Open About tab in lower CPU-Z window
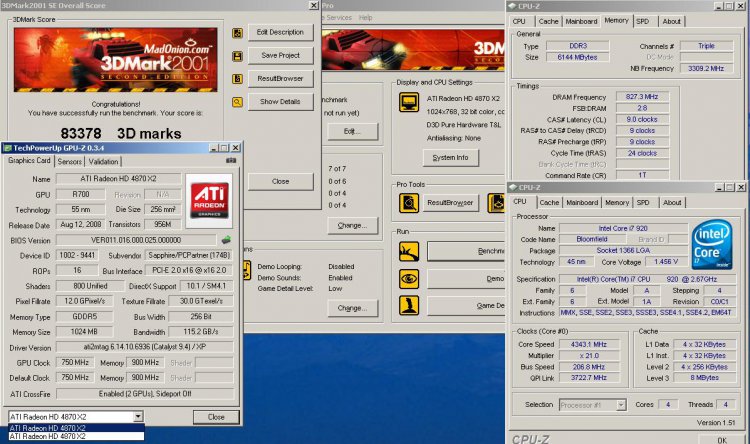 (672, 203)
